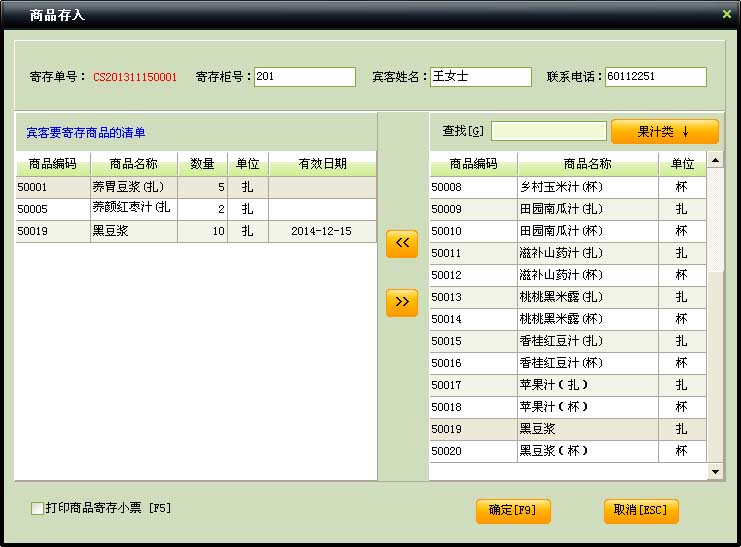This screenshot has height=547, width=741.
Task: Click the double right arrow remove button
Action: tap(402, 302)
